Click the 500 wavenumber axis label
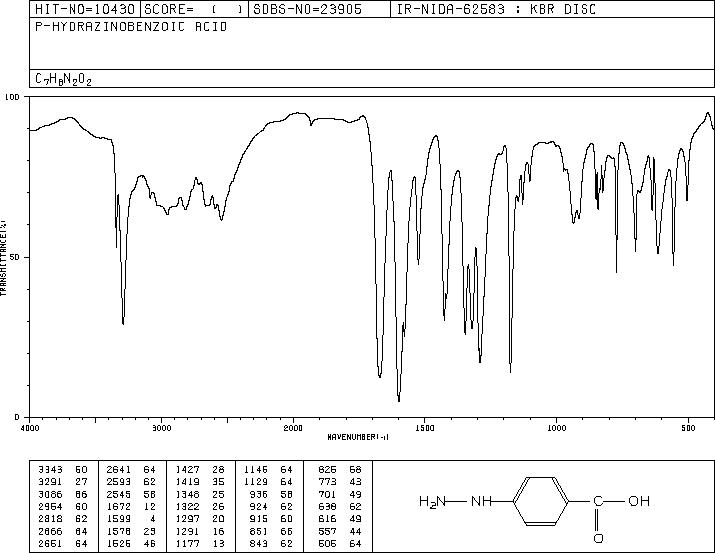The height and width of the screenshot is (553, 715). click(x=688, y=428)
